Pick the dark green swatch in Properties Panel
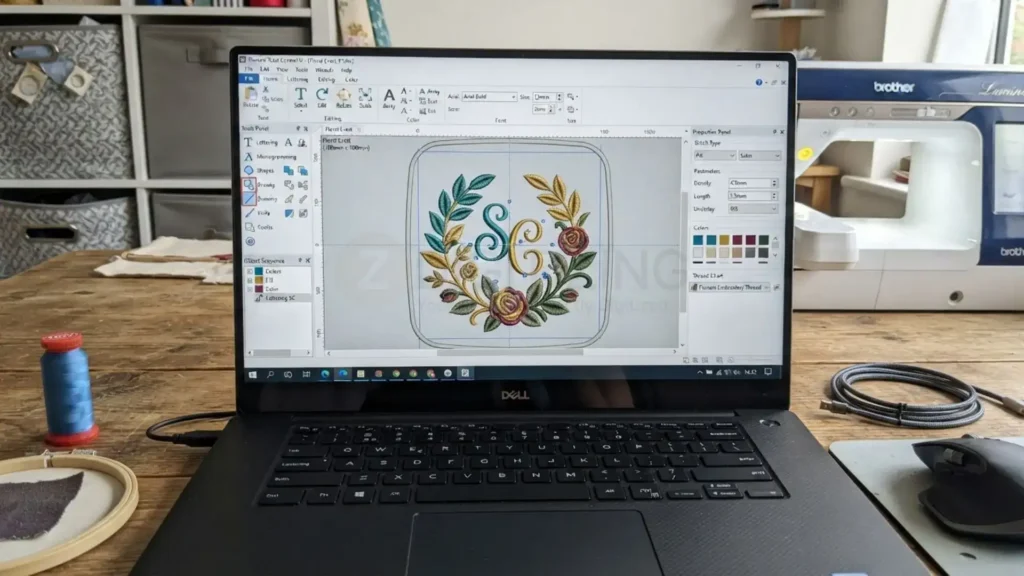This screenshot has height=576, width=1024. click(x=763, y=240)
